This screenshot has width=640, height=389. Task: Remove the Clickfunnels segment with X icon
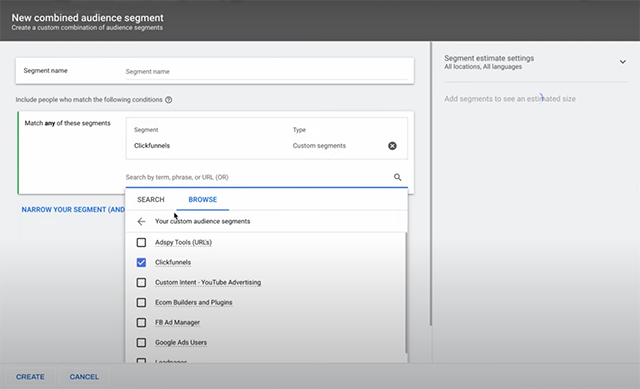[x=392, y=146]
